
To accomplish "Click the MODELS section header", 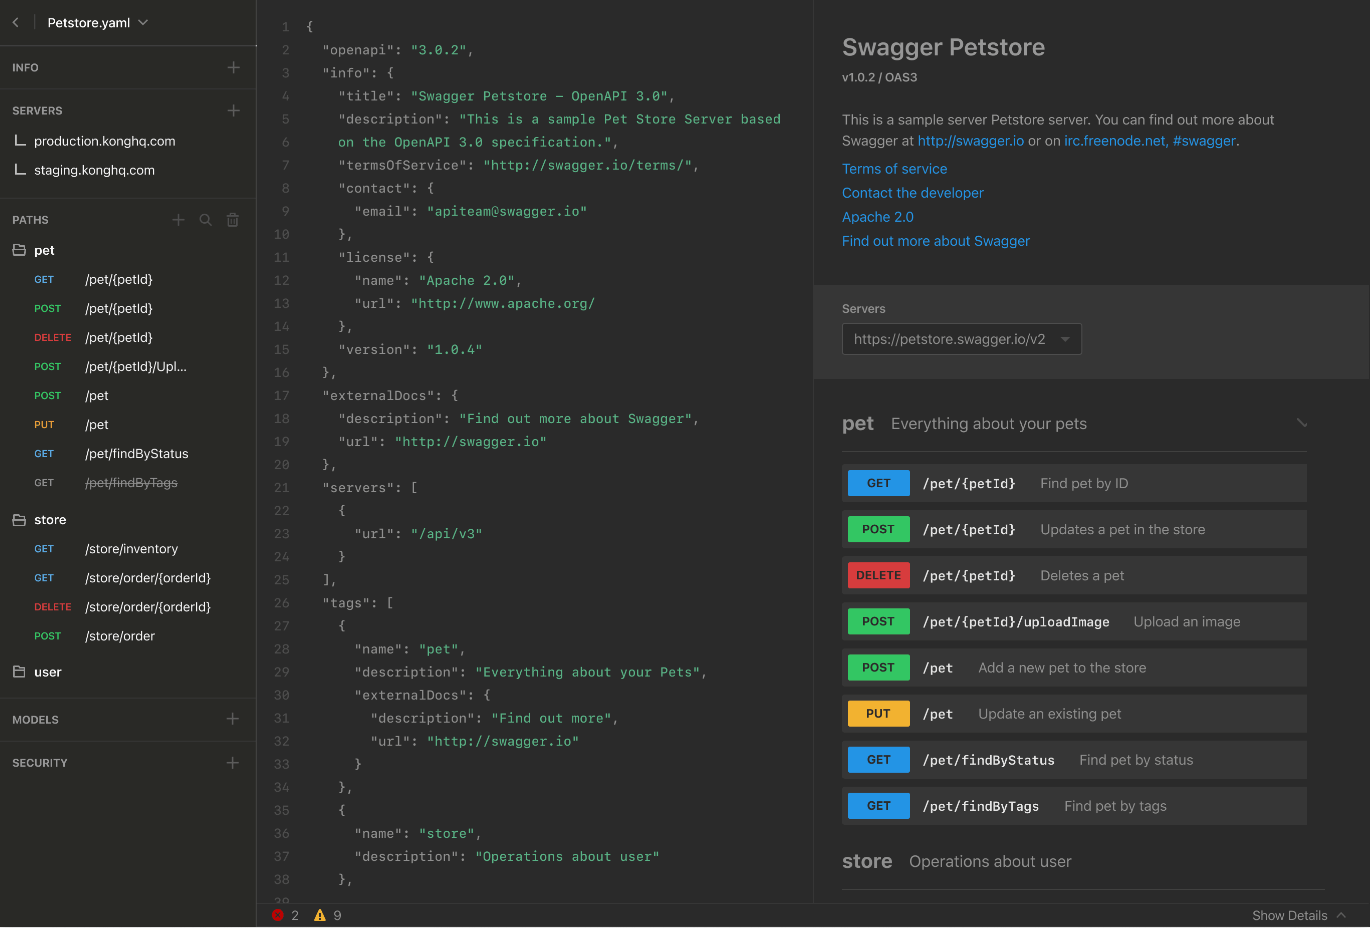I will [x=35, y=720].
